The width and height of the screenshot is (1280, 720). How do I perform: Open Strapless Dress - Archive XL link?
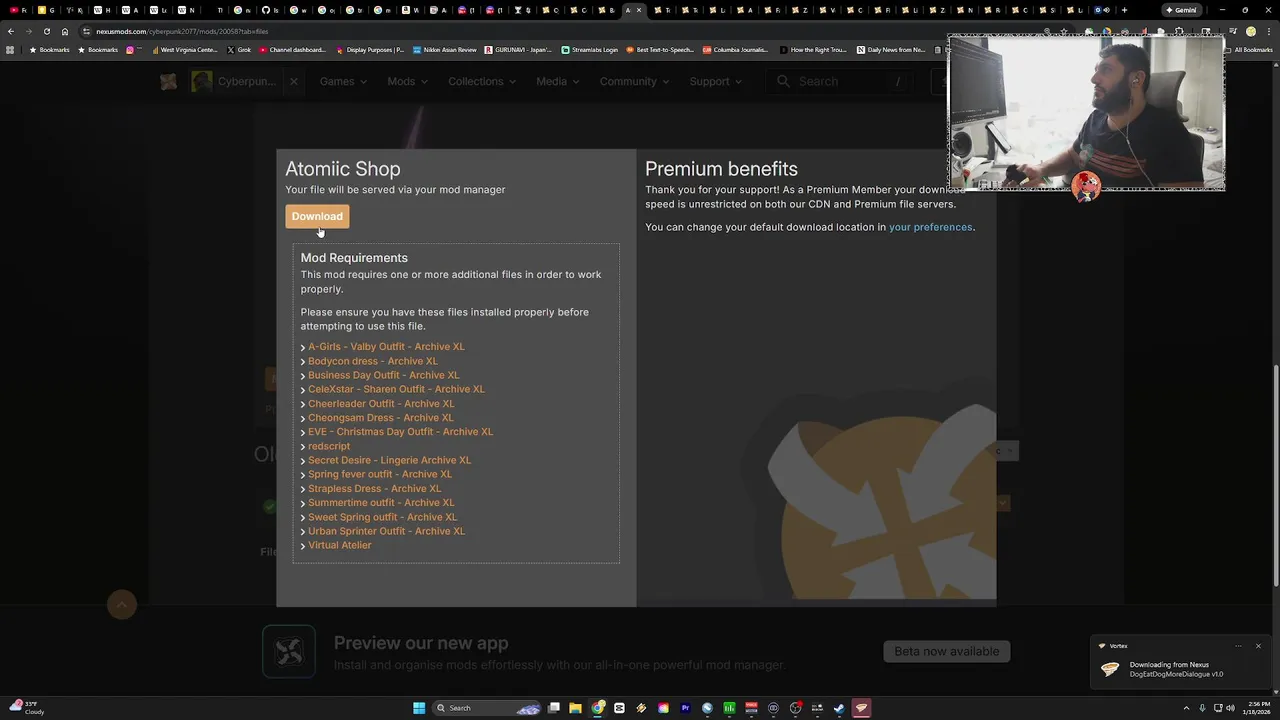click(374, 489)
